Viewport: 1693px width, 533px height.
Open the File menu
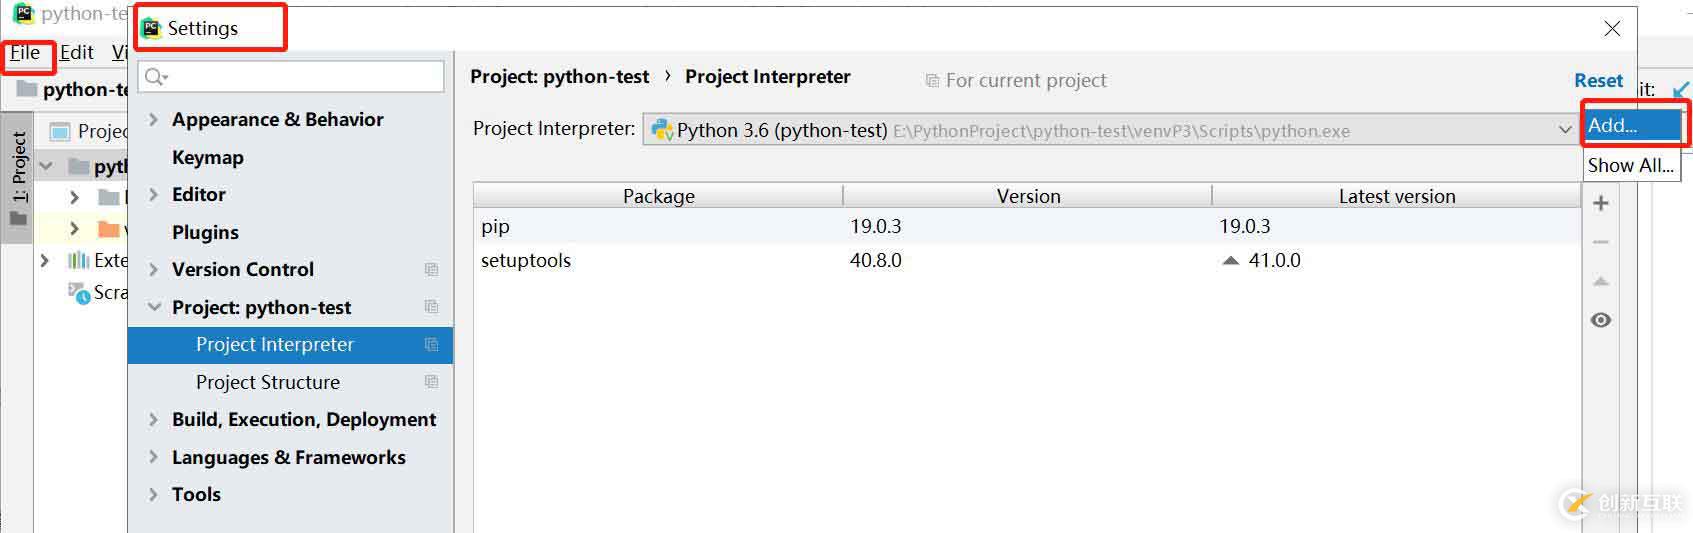[x=25, y=53]
